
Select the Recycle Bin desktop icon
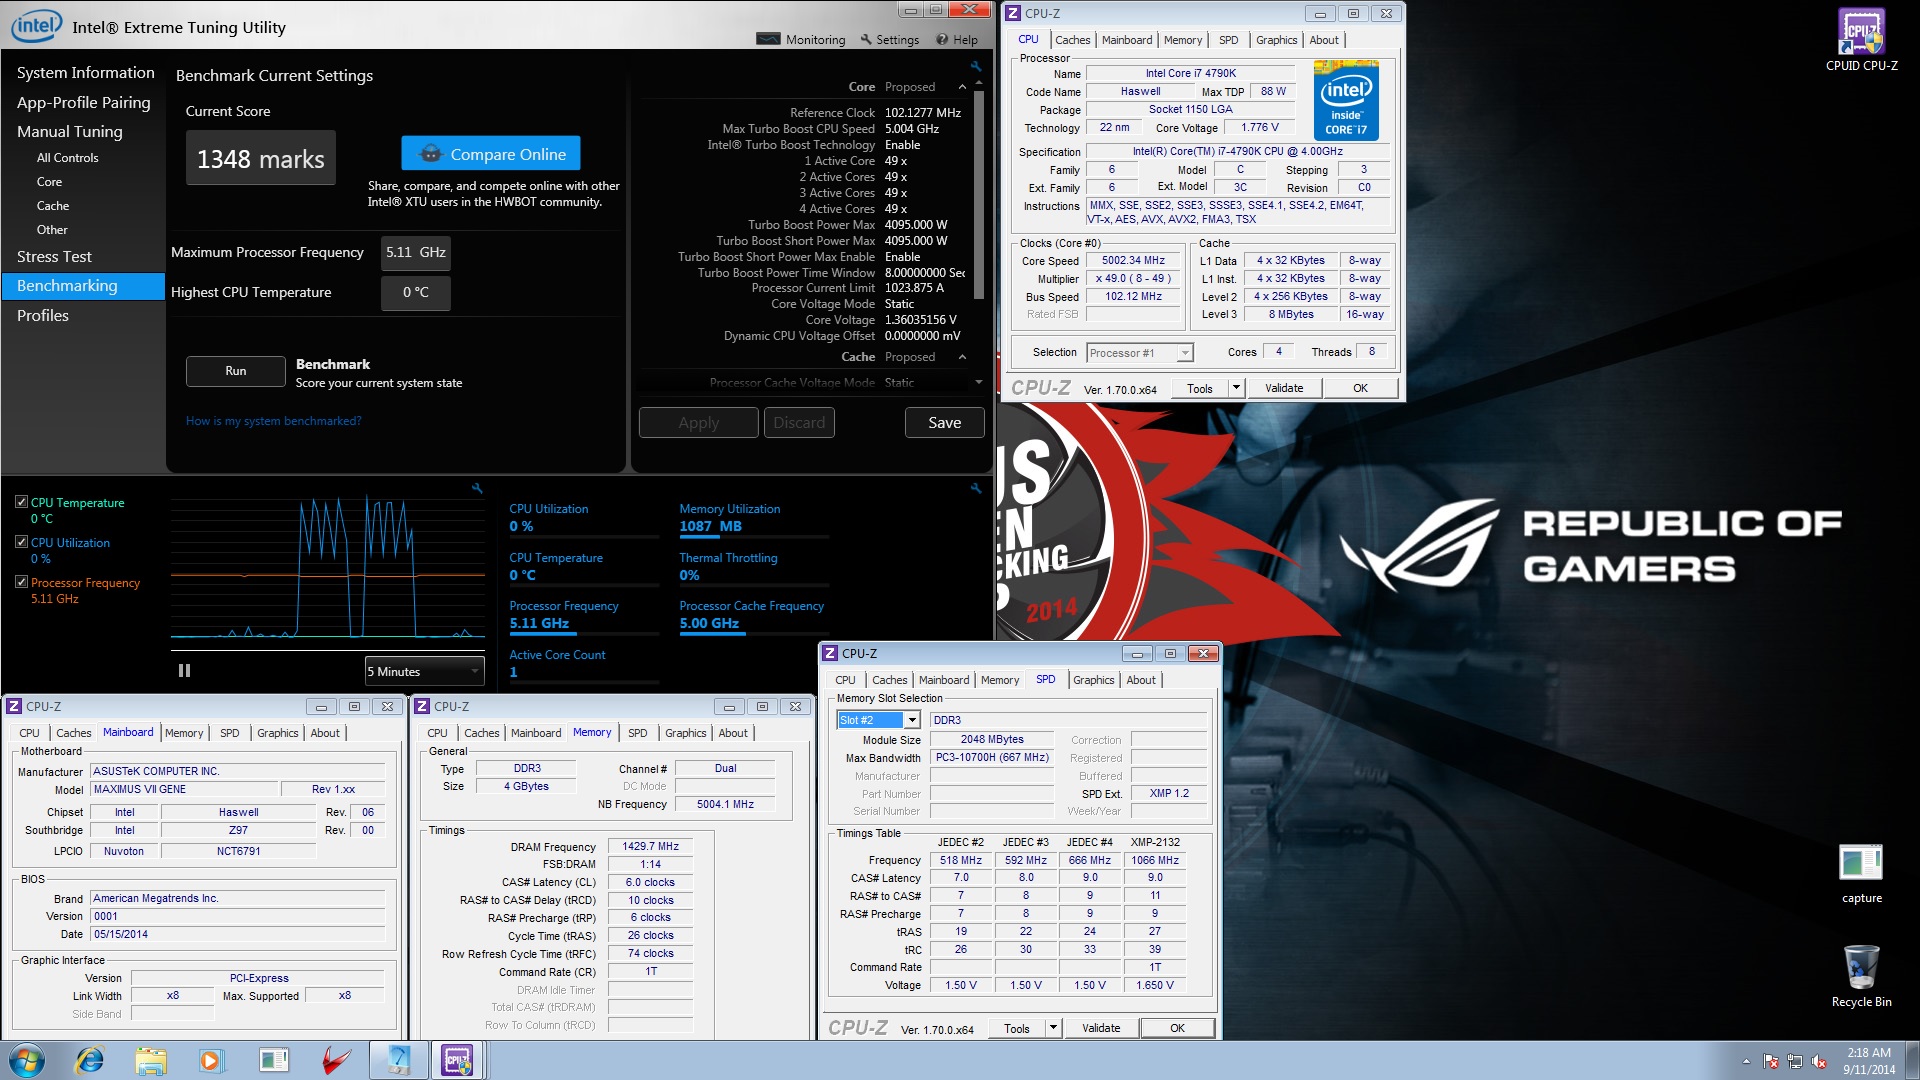click(x=1861, y=976)
